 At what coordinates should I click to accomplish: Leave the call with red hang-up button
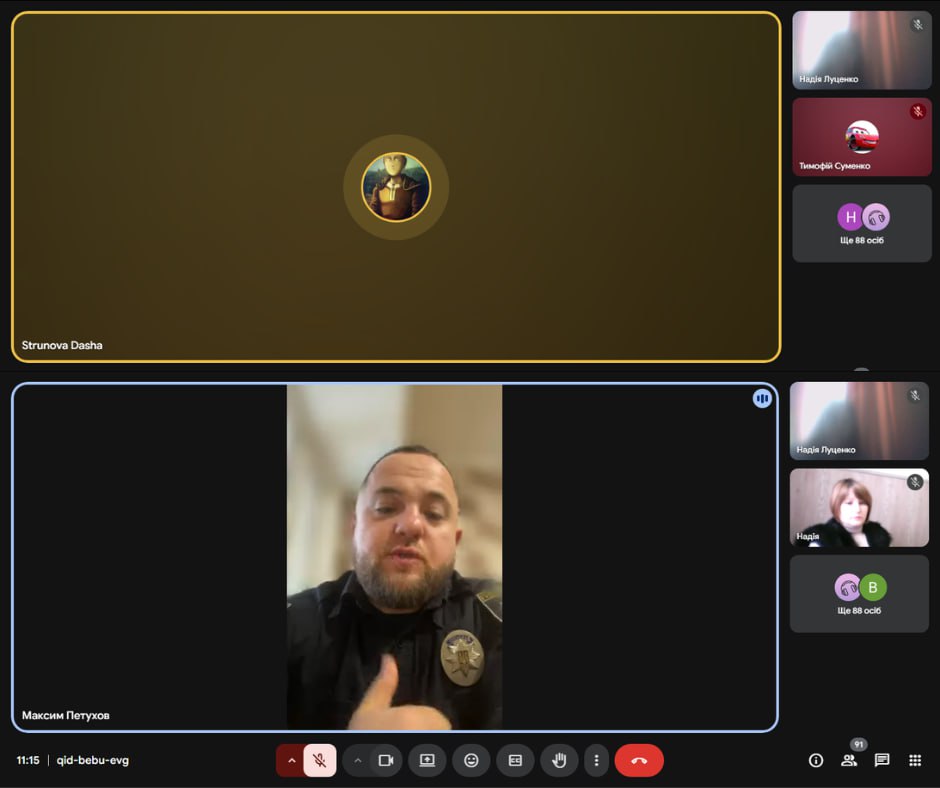tap(639, 760)
